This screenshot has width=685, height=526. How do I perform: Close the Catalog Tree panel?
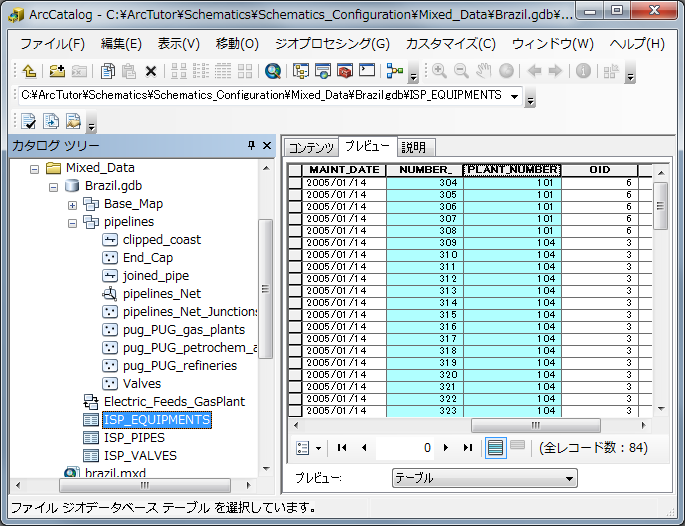(x=267, y=145)
